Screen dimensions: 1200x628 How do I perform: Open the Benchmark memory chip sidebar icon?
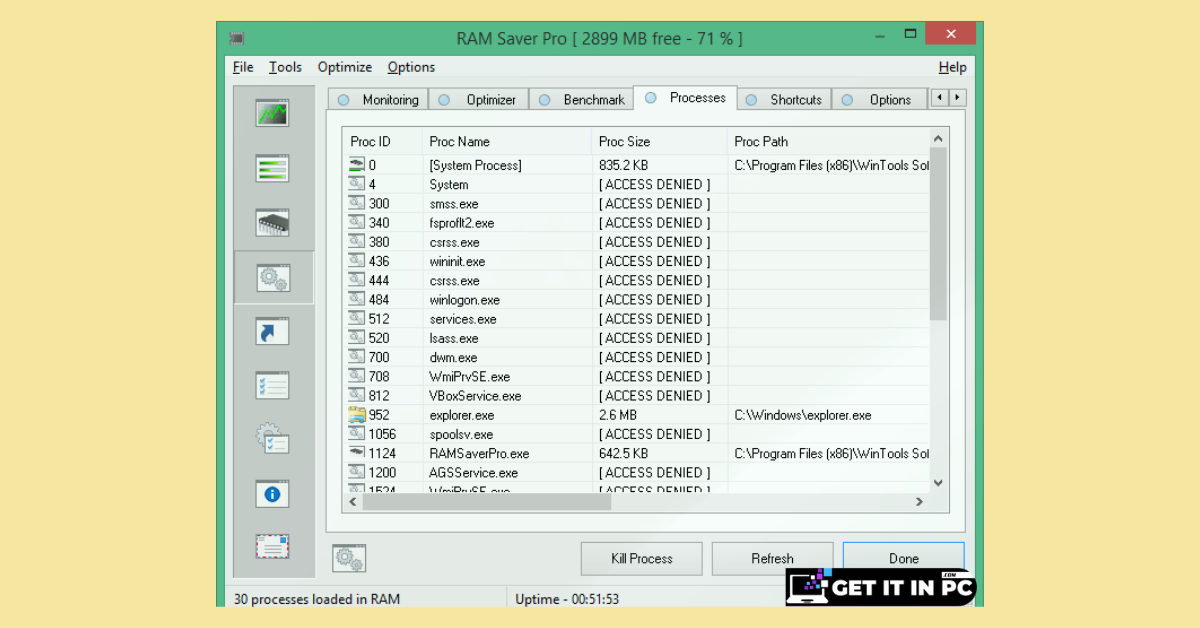point(273,222)
